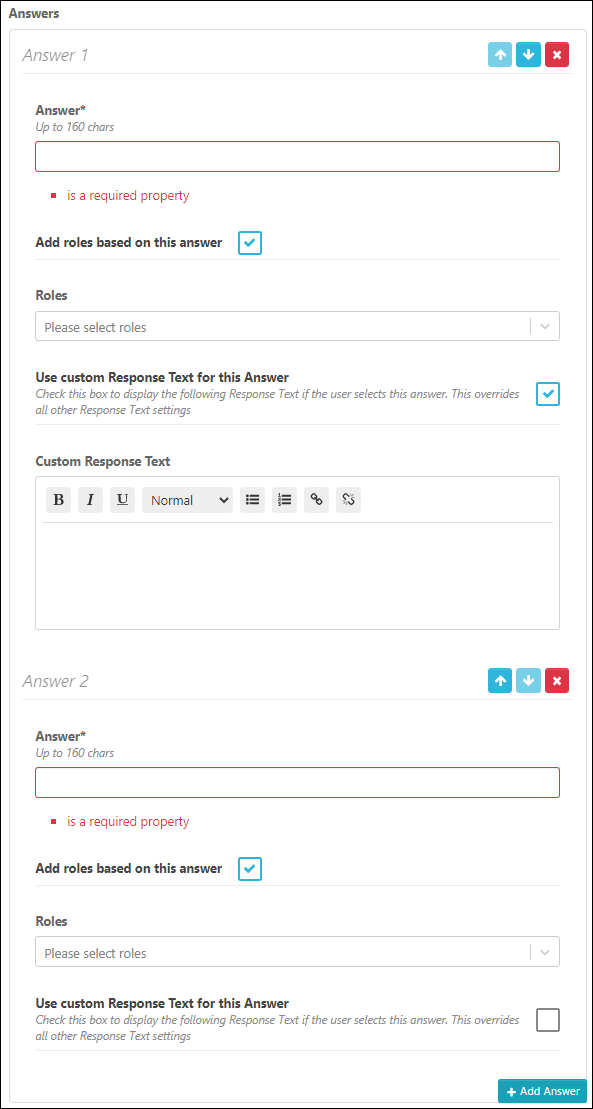This screenshot has height=1109, width=593.
Task: Toggle italic in Custom Response Text editor
Action: [91, 500]
